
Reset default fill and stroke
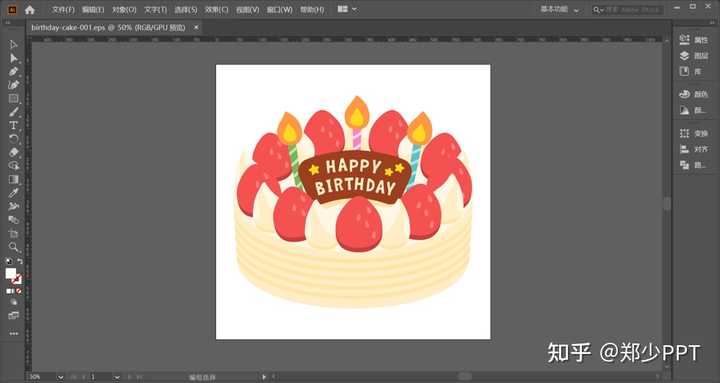coord(9,261)
